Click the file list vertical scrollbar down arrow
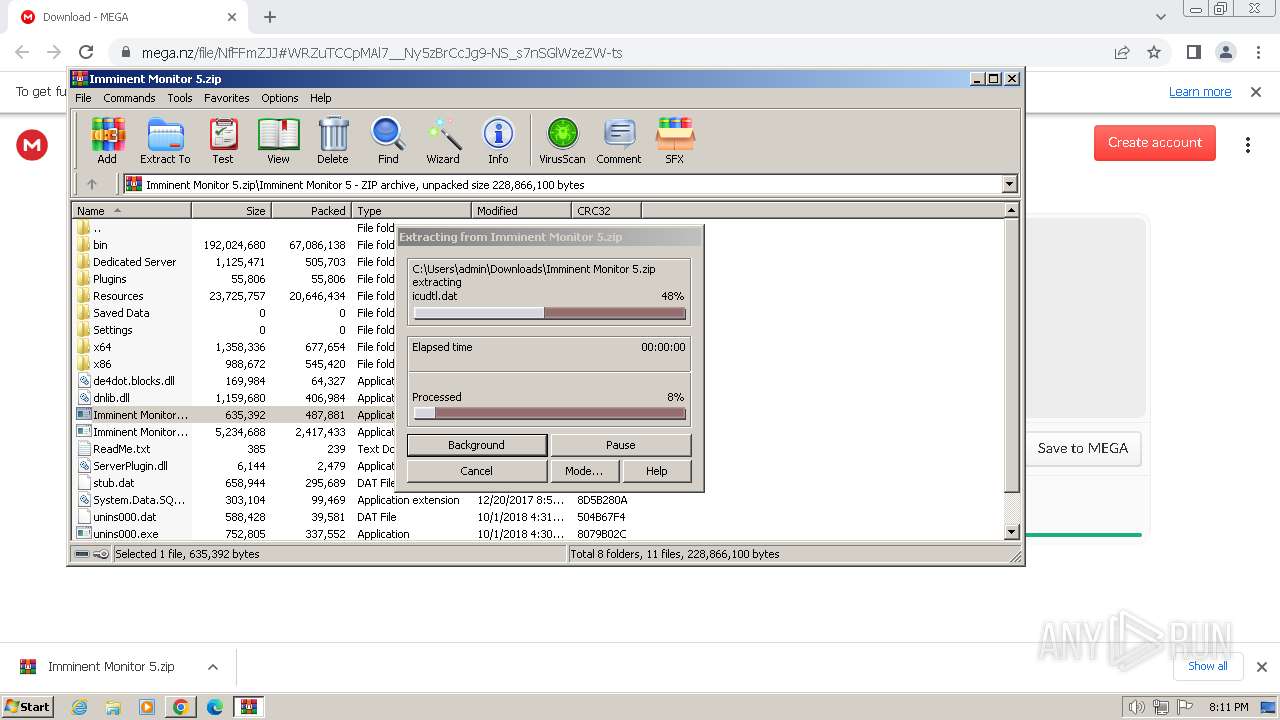1280x720 pixels. [x=1011, y=532]
